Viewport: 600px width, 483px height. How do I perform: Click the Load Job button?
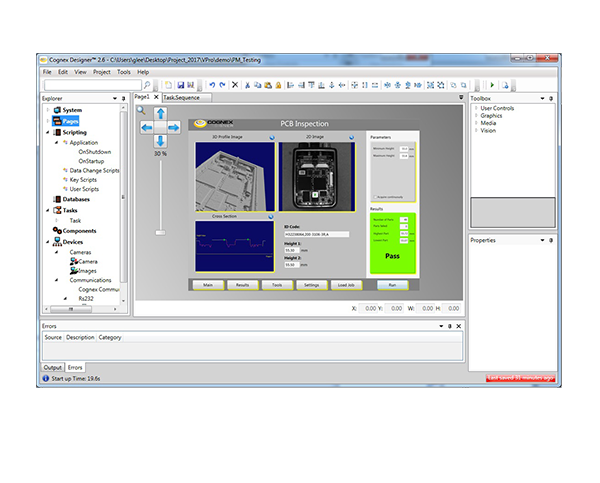[x=346, y=285]
